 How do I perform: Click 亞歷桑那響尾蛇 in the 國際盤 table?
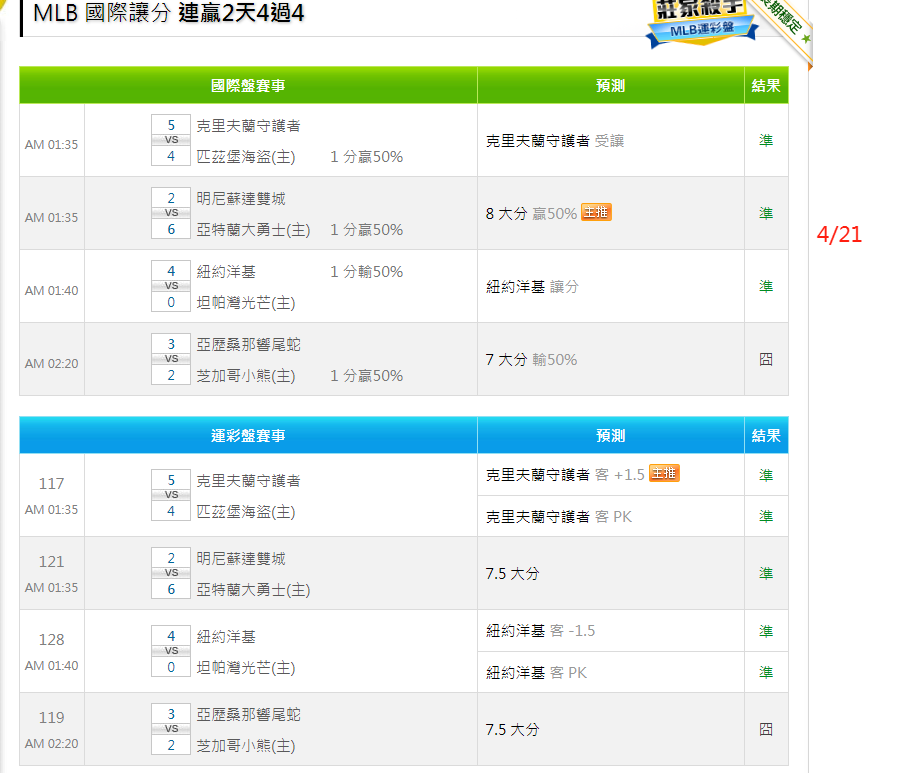click(x=248, y=345)
